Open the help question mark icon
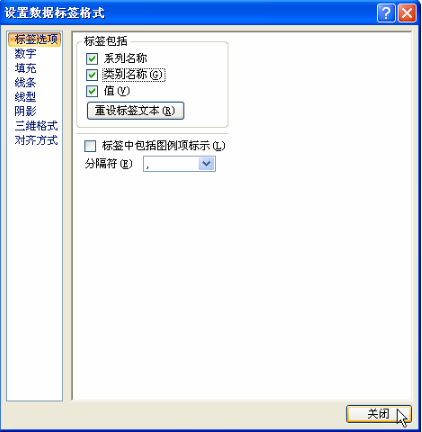This screenshot has width=422, height=432. click(x=386, y=13)
